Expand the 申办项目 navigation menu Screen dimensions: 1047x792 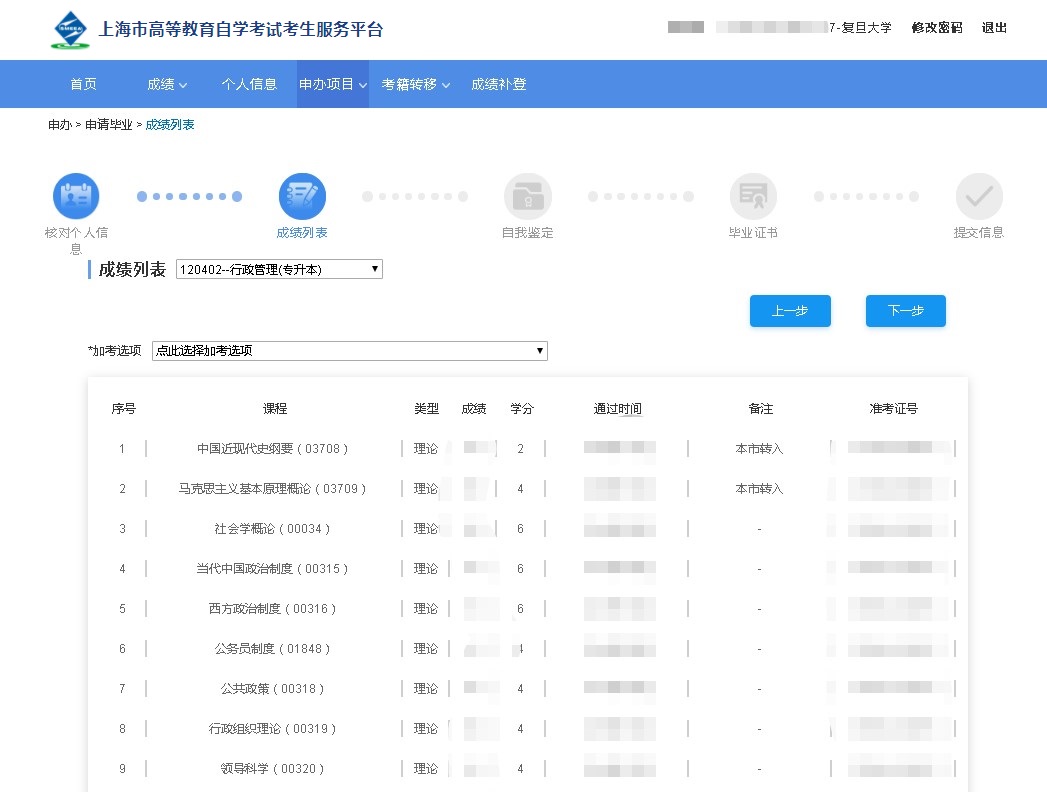332,84
